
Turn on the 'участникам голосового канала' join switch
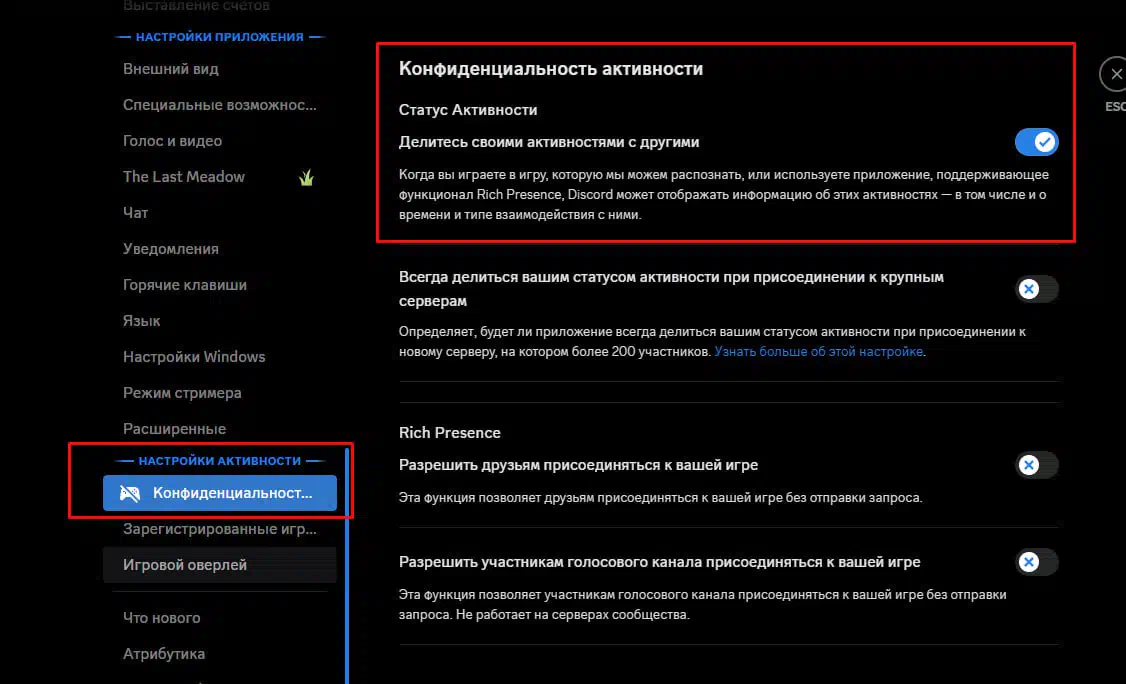coord(1036,562)
